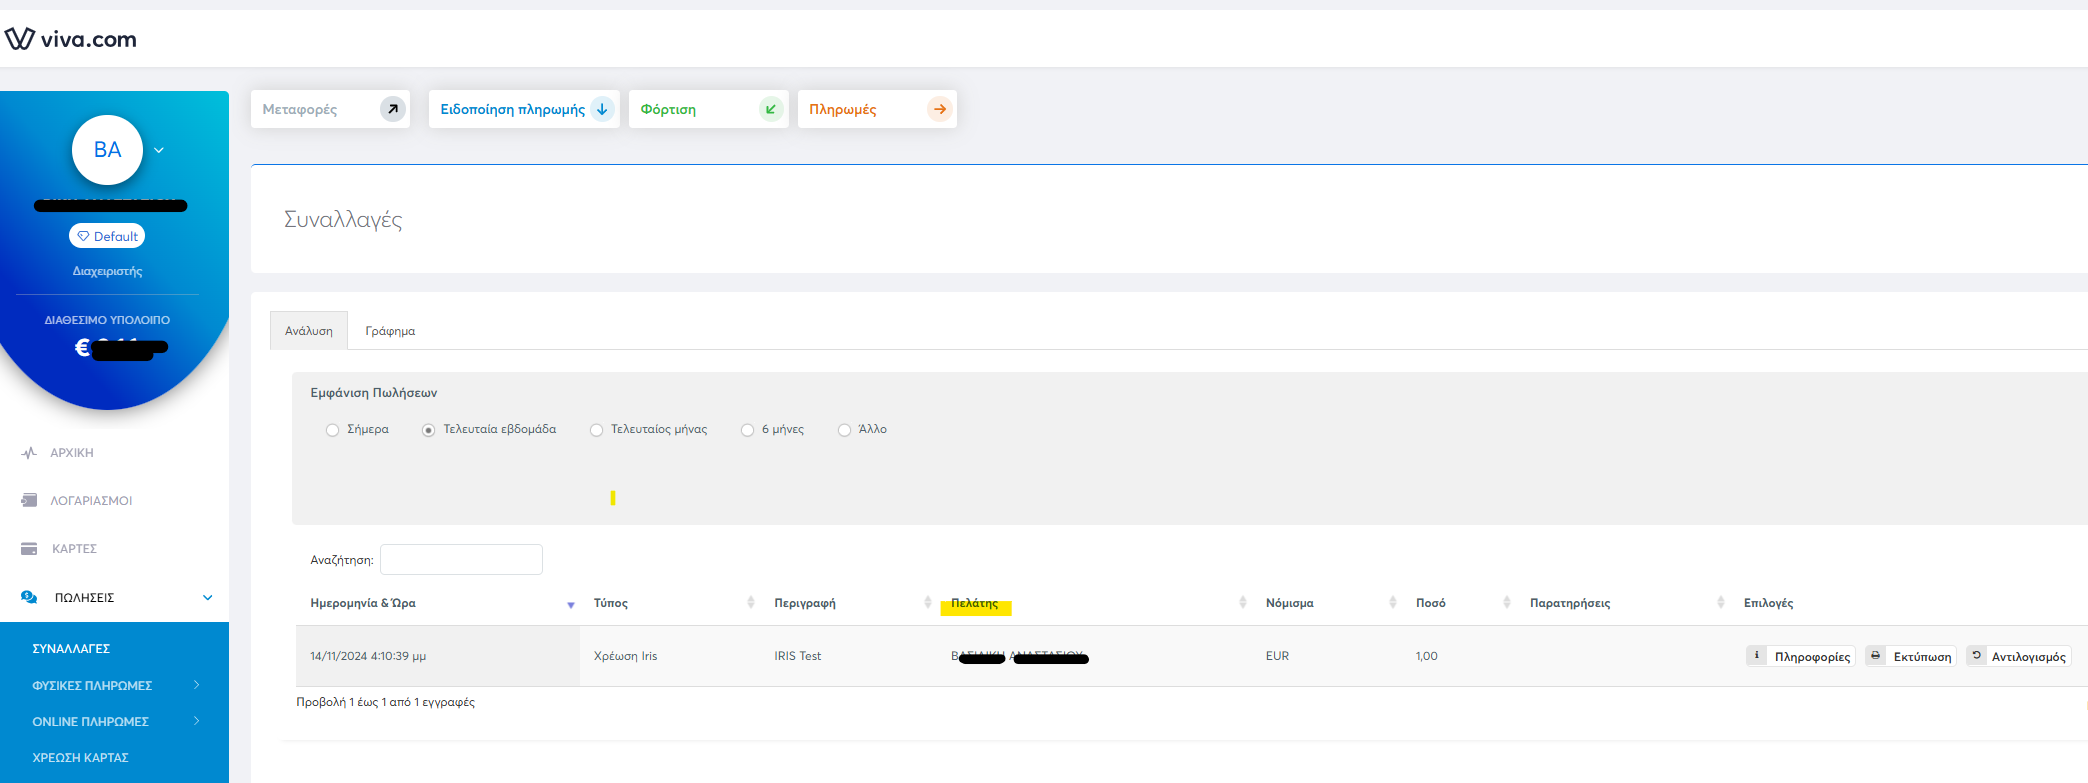Click the printer icon beside Εκτύπωση
This screenshot has width=2088, height=783.
click(1876, 656)
